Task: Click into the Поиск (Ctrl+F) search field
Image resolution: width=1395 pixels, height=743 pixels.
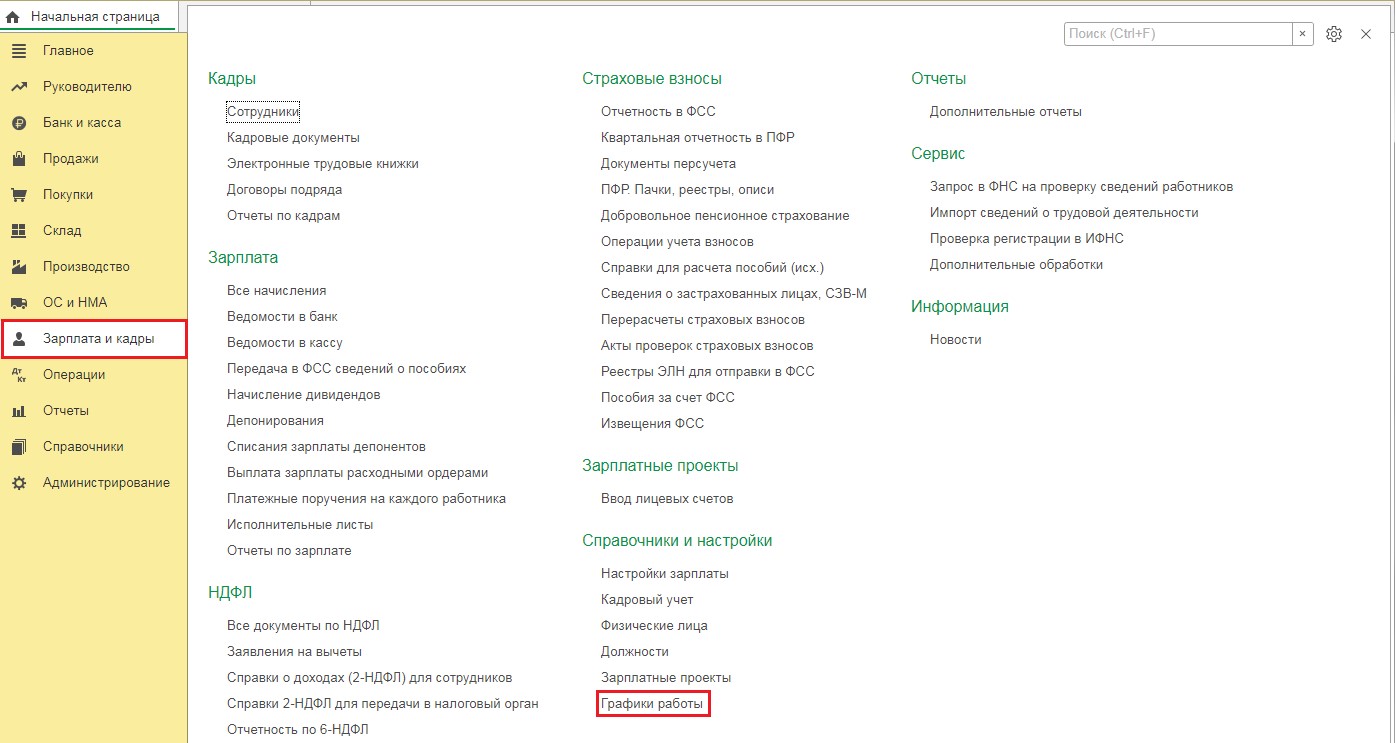Action: point(1178,34)
